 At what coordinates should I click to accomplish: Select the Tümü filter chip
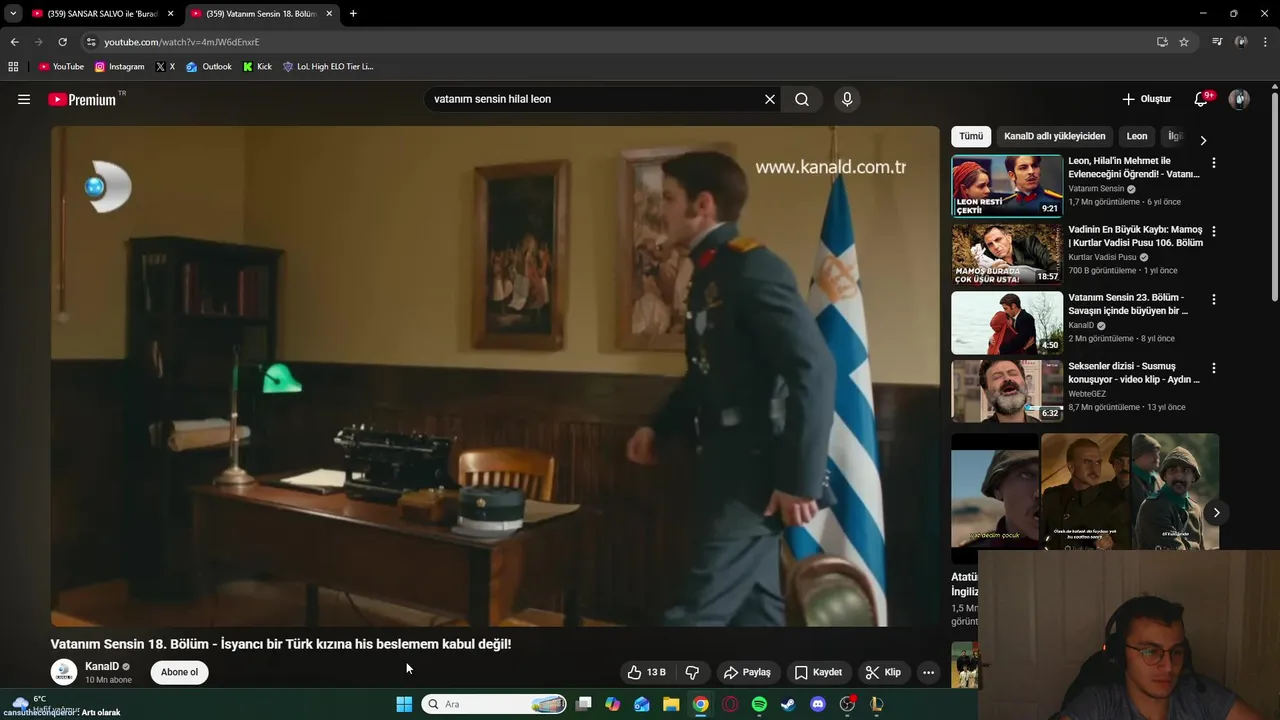coord(971,136)
